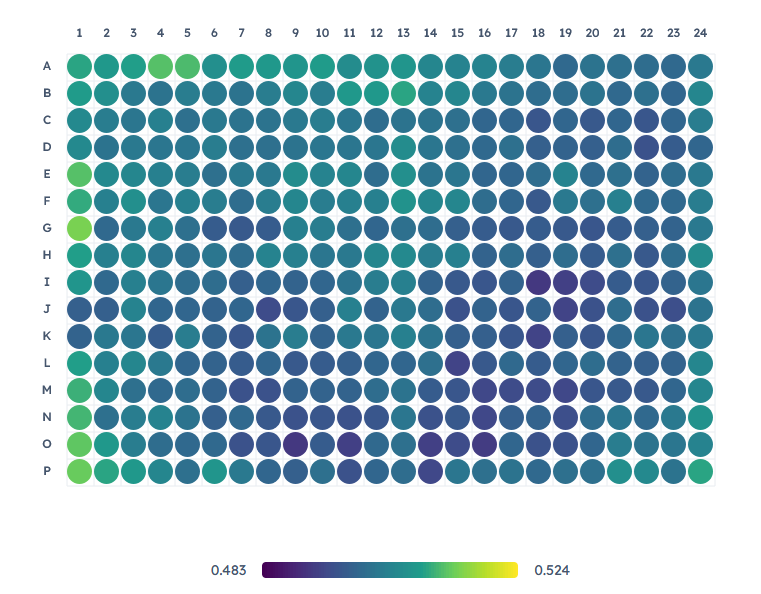Click the bright green well G1

(80, 228)
